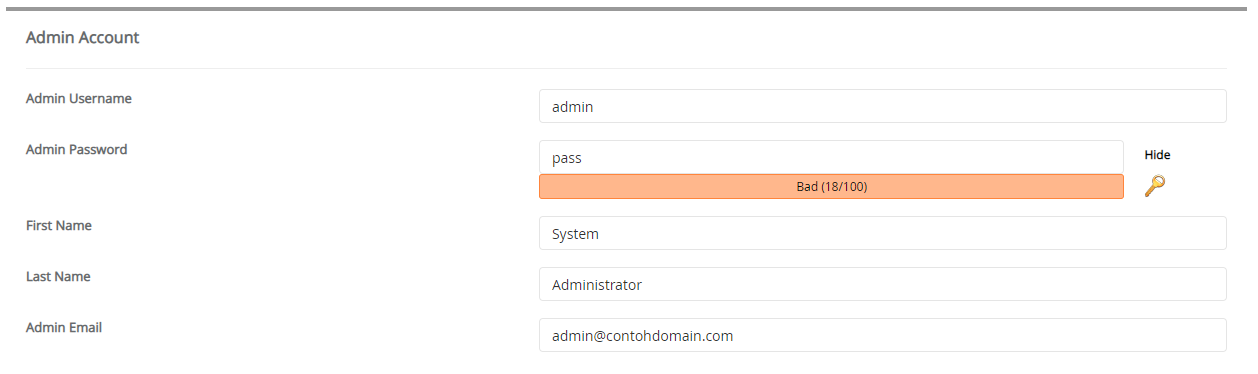This screenshot has height=374, width=1258.
Task: Hide the admin password text
Action: (x=1157, y=155)
